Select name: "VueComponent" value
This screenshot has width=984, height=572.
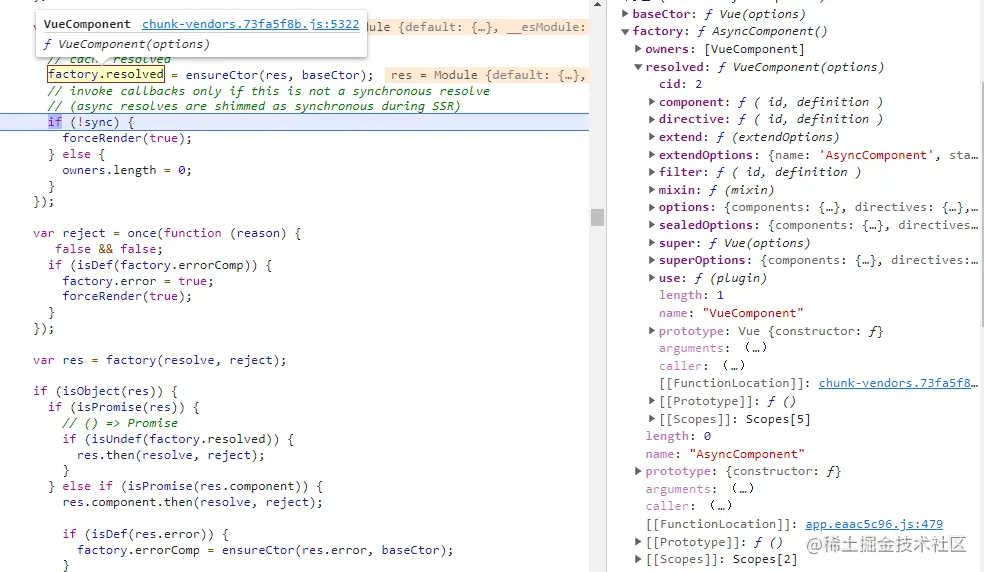[x=752, y=313]
